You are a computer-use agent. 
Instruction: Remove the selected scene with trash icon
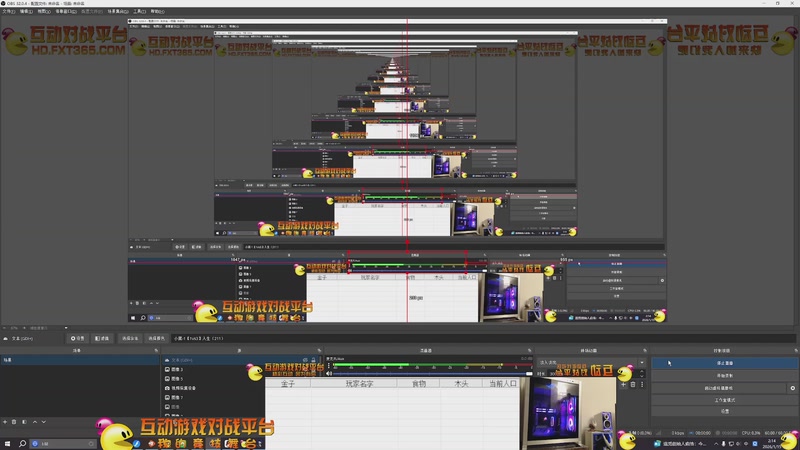14,422
